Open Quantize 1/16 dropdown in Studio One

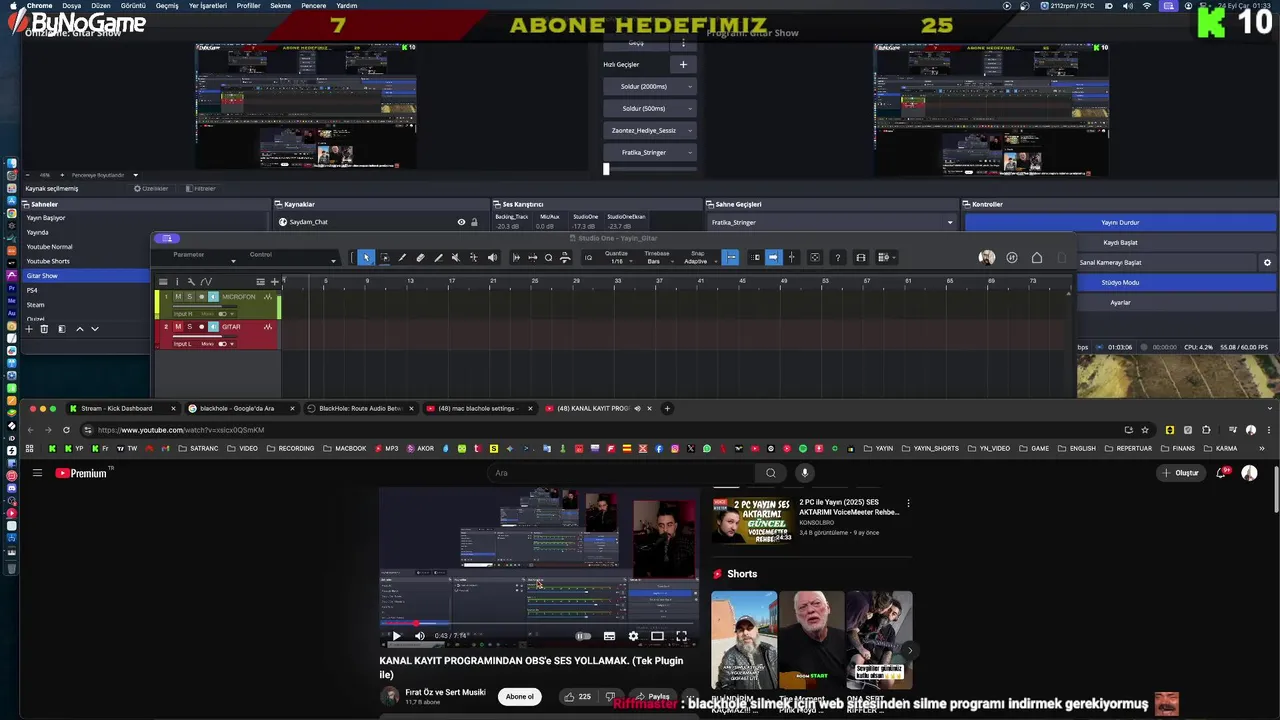coord(616,258)
